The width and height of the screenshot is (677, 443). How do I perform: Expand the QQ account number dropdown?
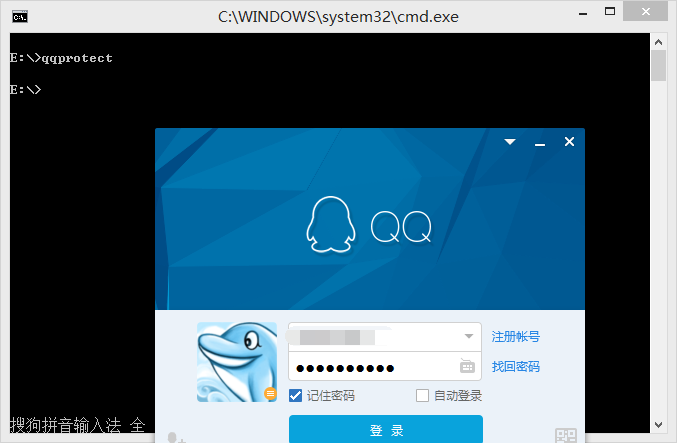click(x=469, y=336)
